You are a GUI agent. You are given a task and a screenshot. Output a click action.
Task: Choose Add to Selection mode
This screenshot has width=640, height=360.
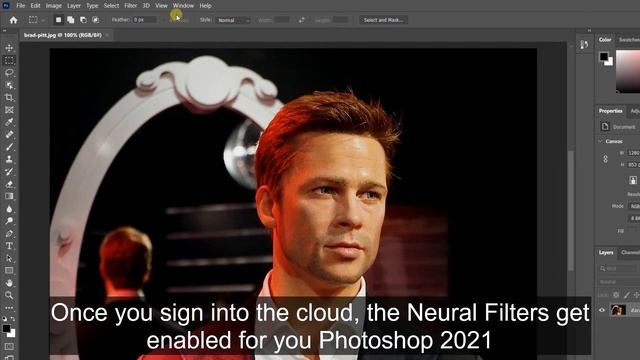pyautogui.click(x=71, y=20)
